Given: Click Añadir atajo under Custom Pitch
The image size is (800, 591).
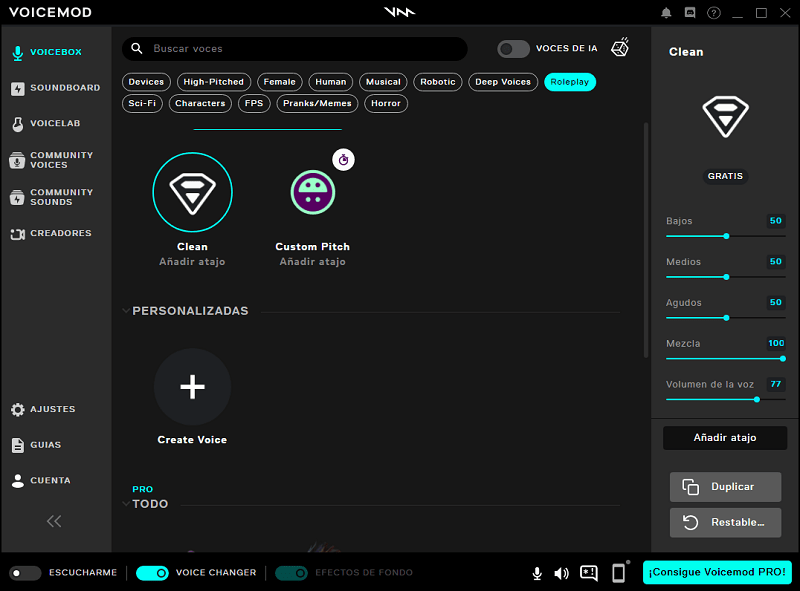Looking at the screenshot, I should 313,262.
